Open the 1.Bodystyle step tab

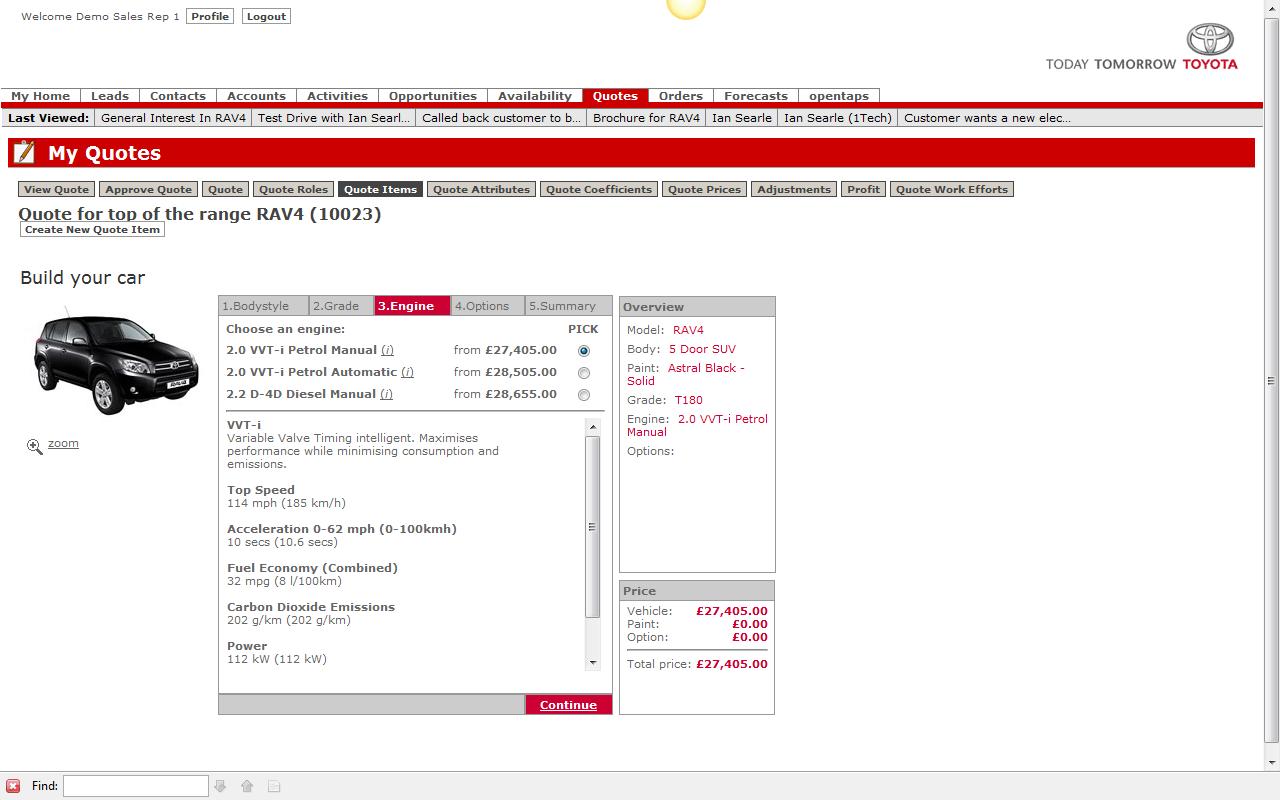coord(264,306)
